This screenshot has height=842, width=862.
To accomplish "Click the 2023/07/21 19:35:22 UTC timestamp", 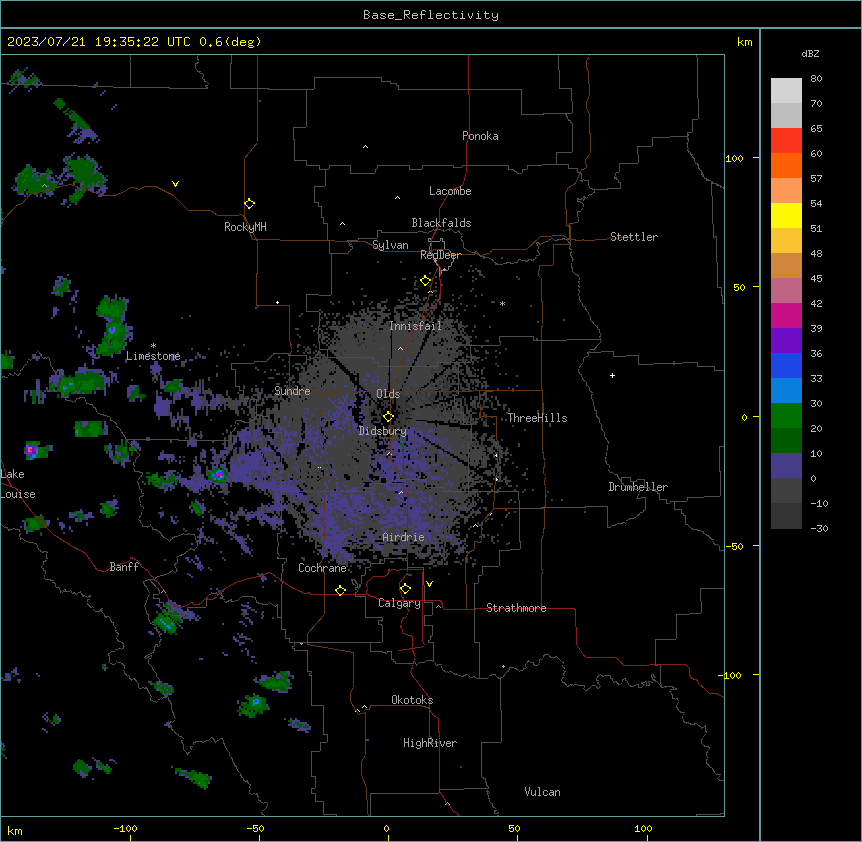I will (x=99, y=42).
